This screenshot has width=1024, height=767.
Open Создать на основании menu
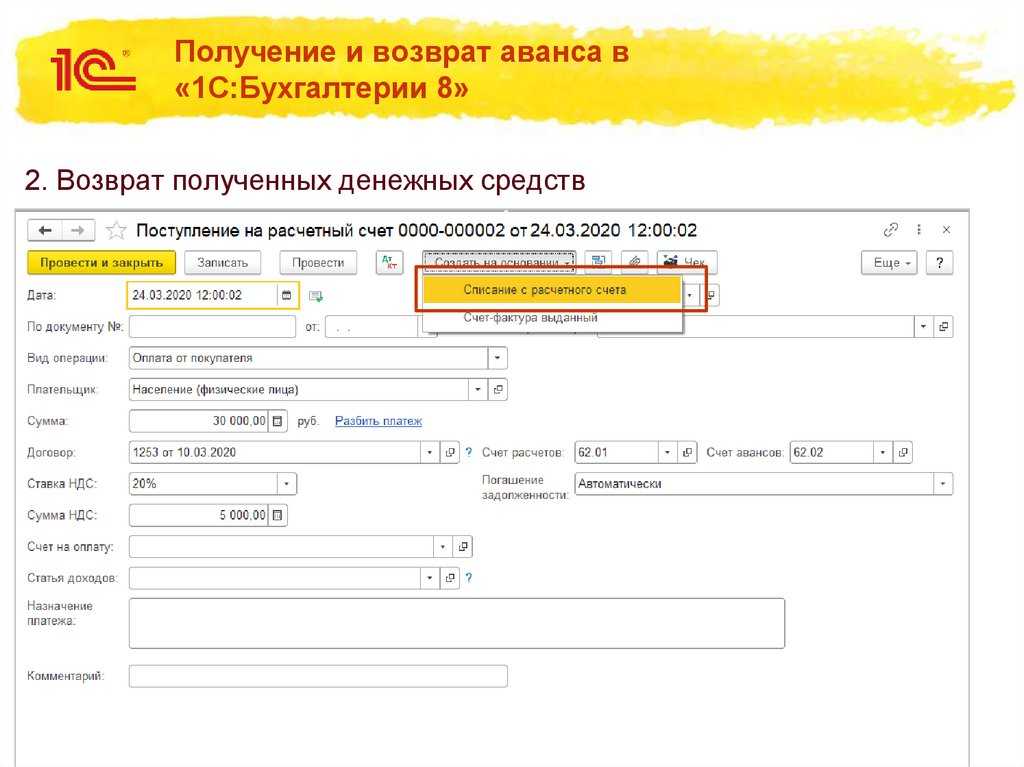[x=499, y=263]
